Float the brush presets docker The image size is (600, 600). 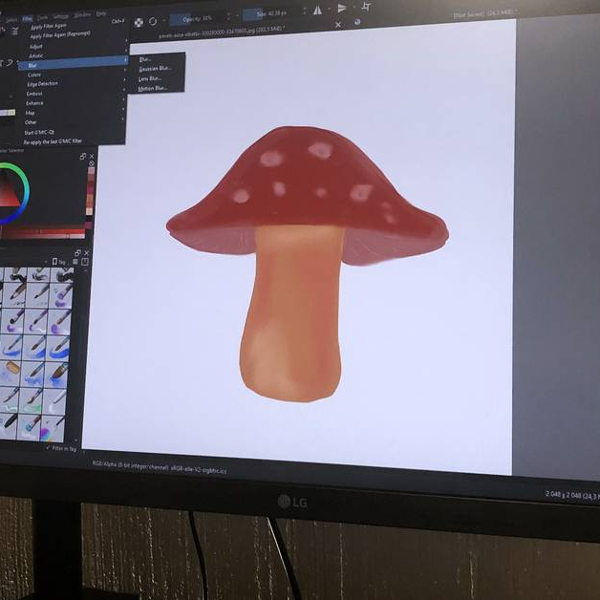(x=78, y=253)
